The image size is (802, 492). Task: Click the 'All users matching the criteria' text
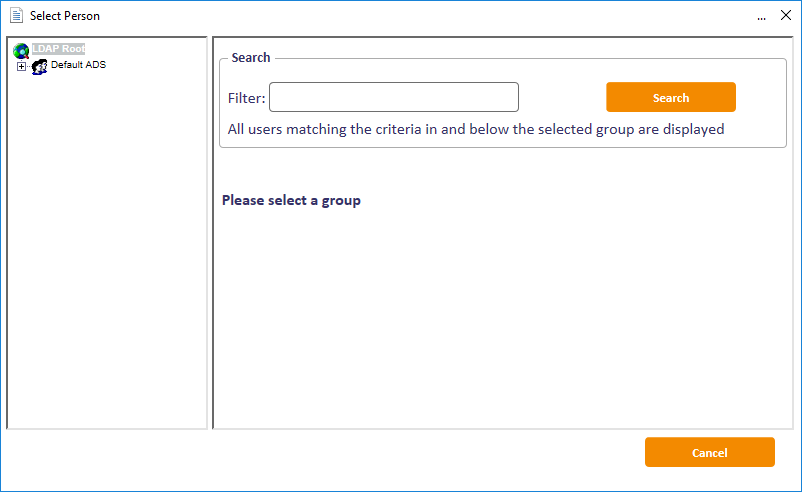tap(475, 129)
